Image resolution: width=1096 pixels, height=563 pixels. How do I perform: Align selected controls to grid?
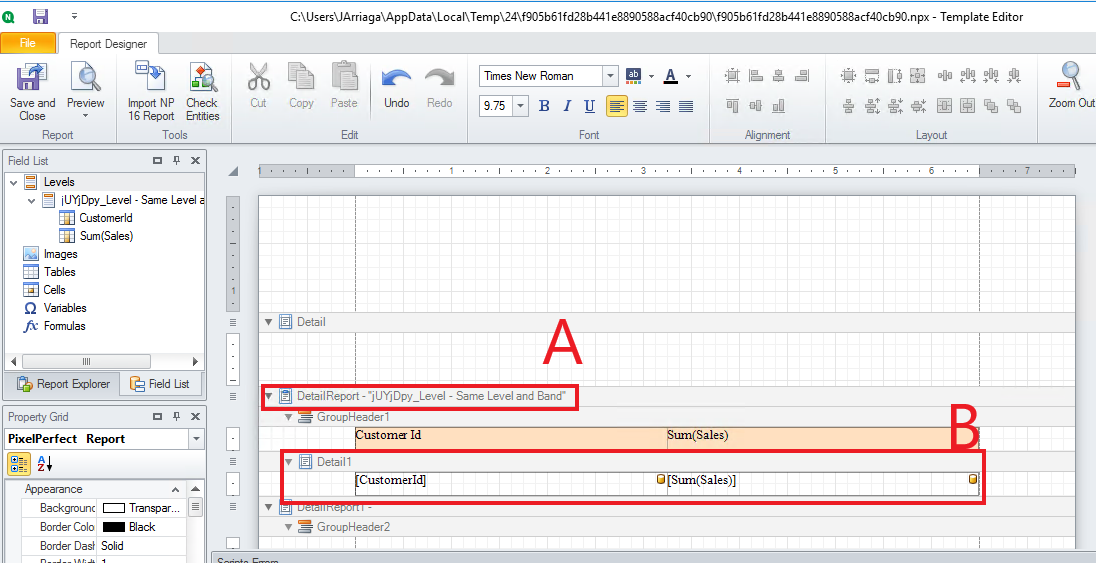point(732,76)
